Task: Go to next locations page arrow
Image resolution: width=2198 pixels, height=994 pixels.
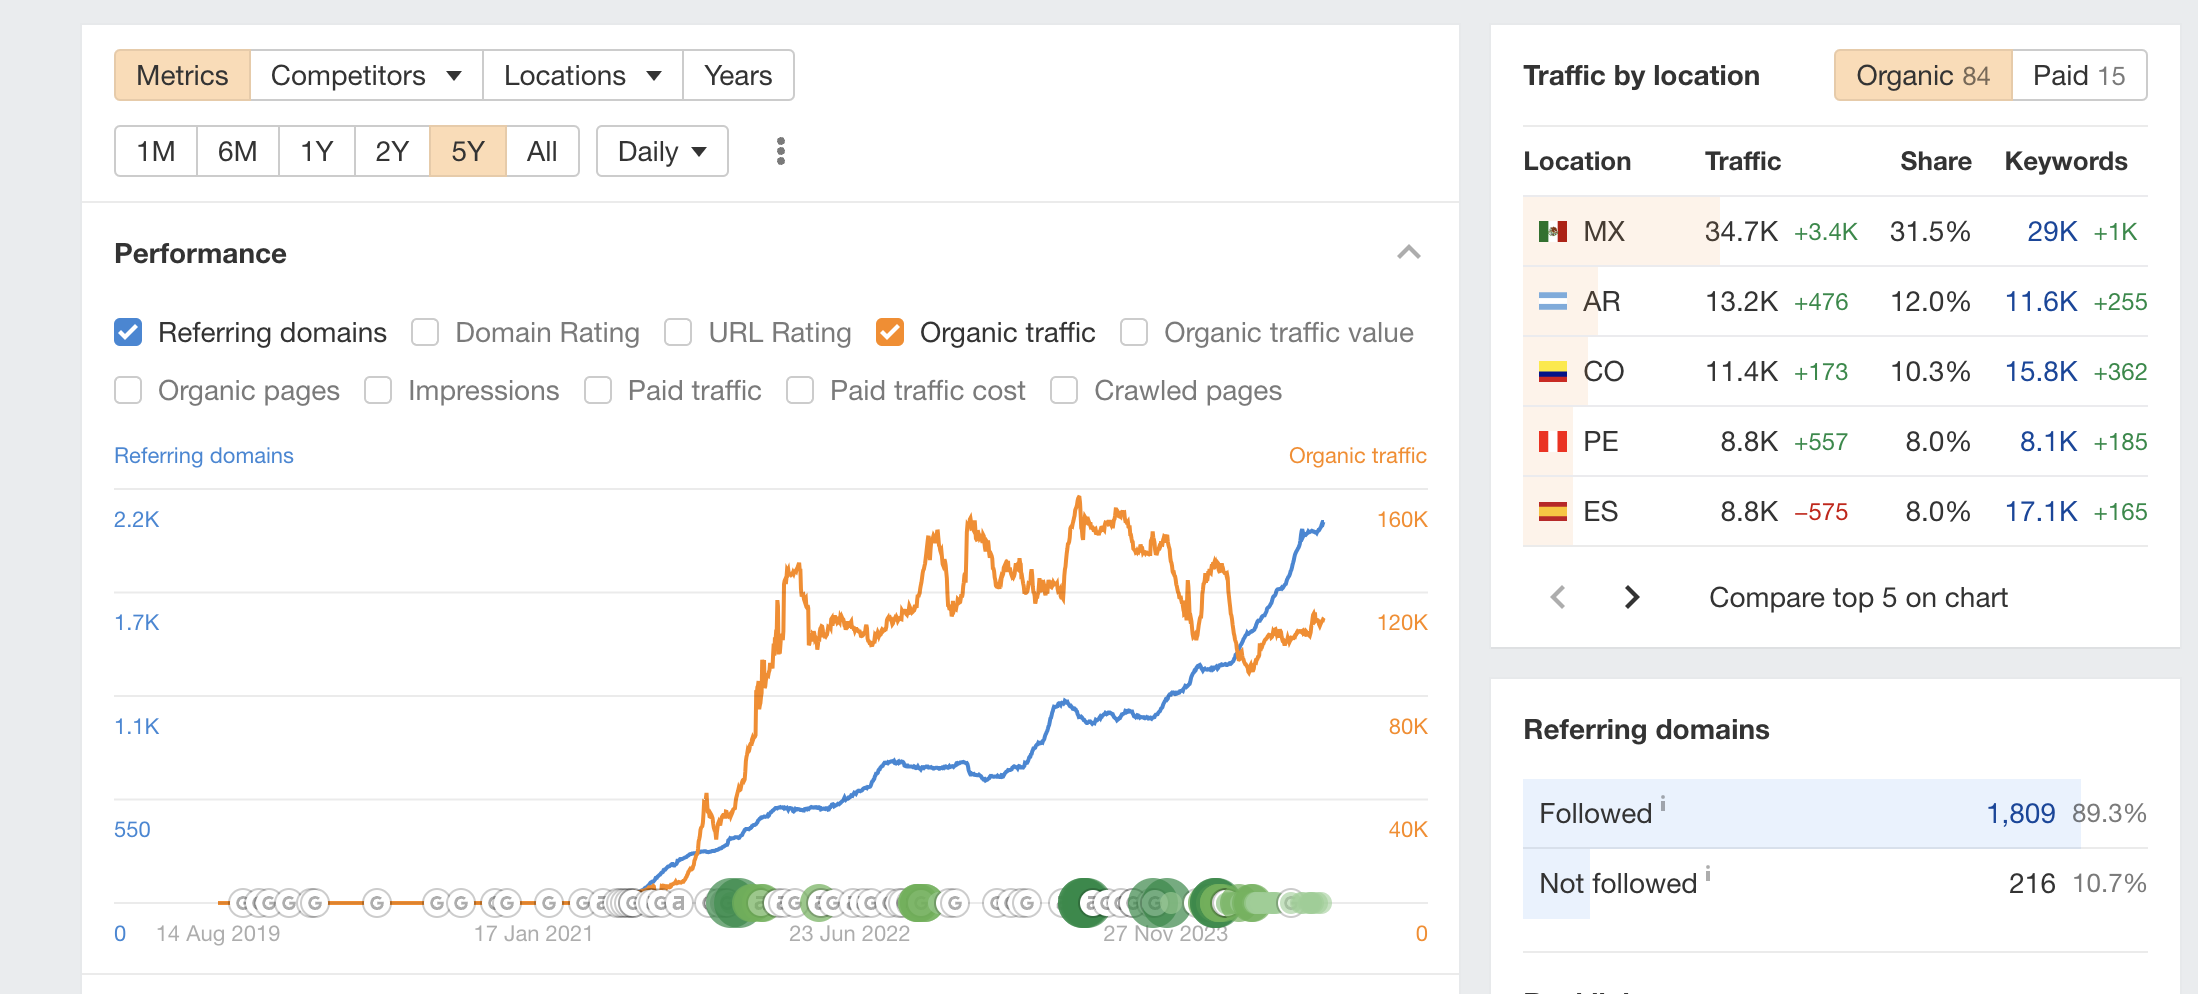Action: (x=1632, y=597)
